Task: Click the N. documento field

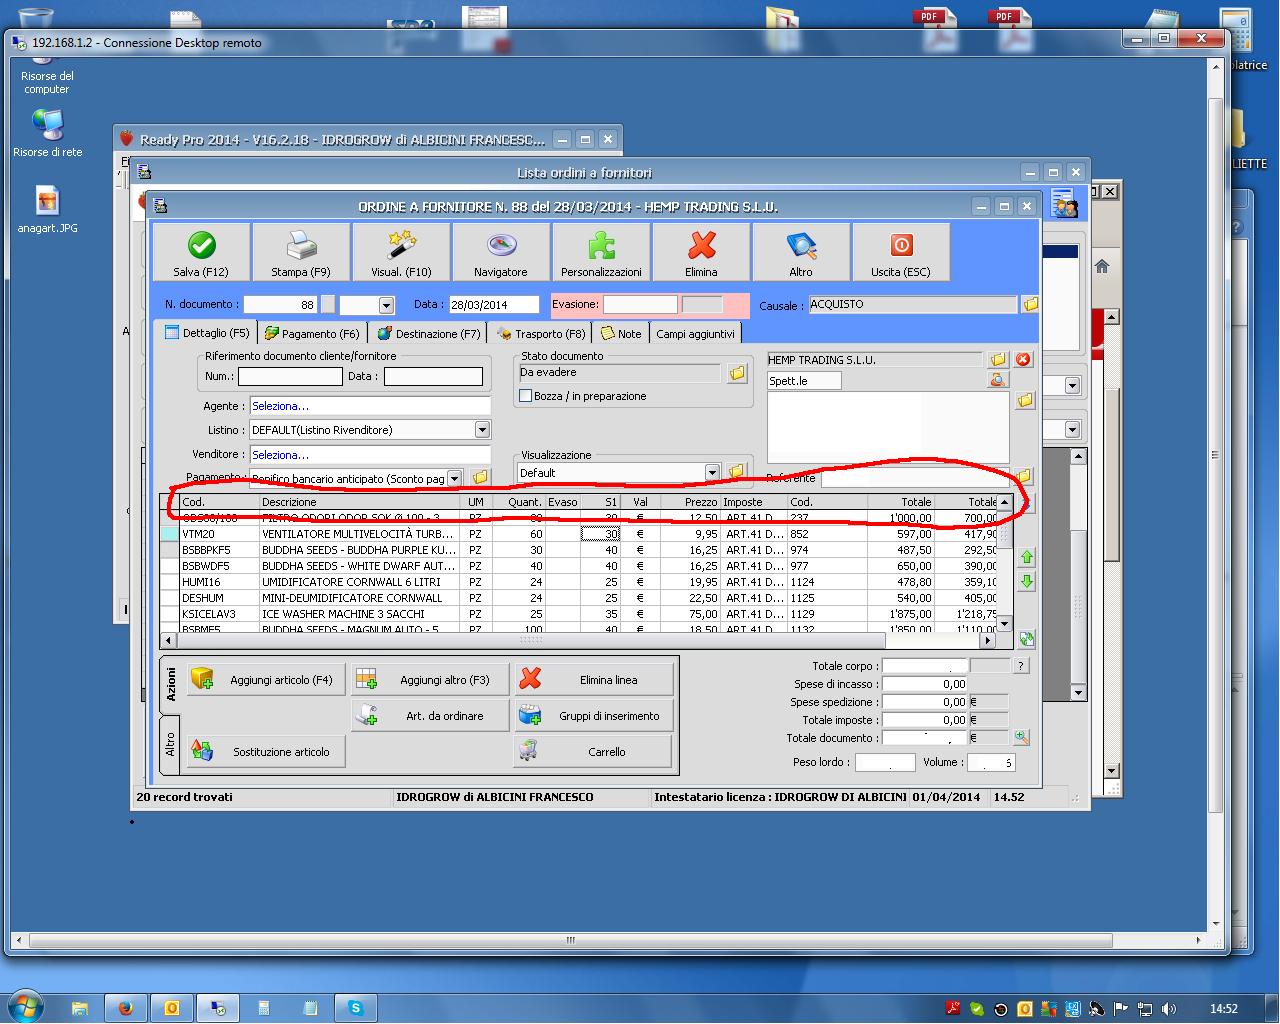Action: (280, 305)
